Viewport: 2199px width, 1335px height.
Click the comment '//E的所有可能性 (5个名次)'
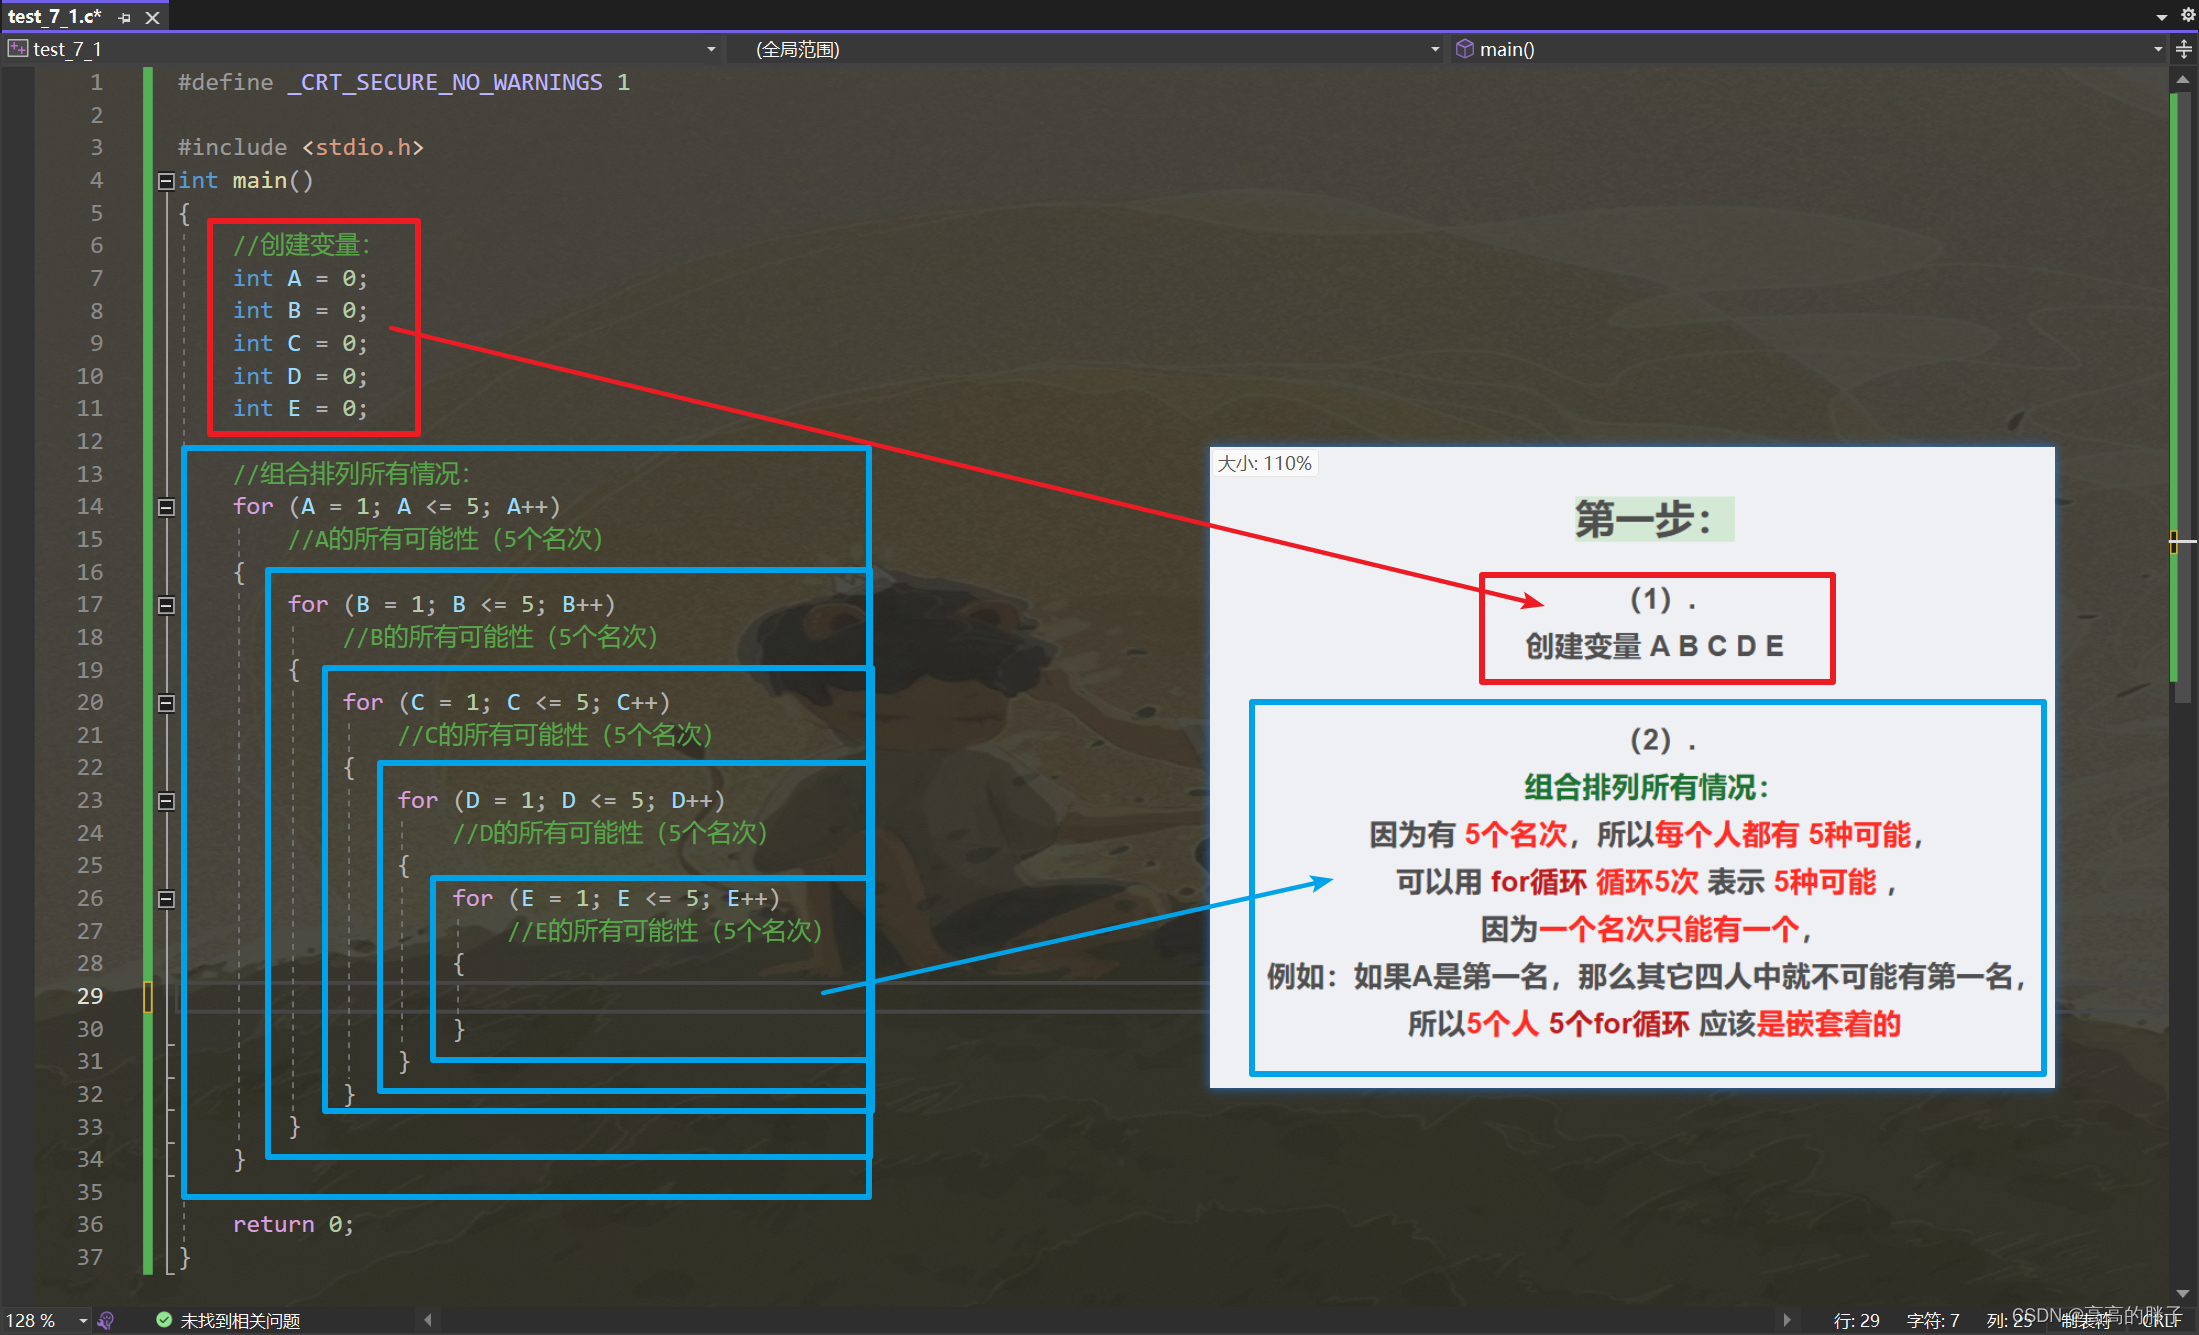click(665, 931)
